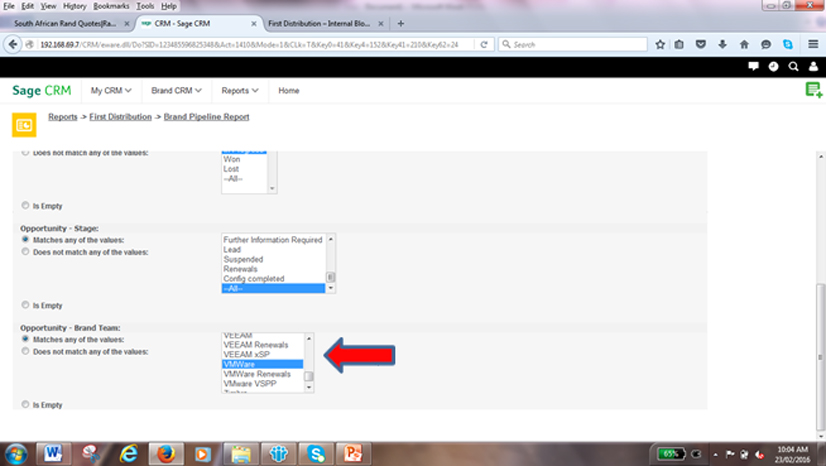Select Brand Team 'Matches any of the values' radio

tap(25, 339)
